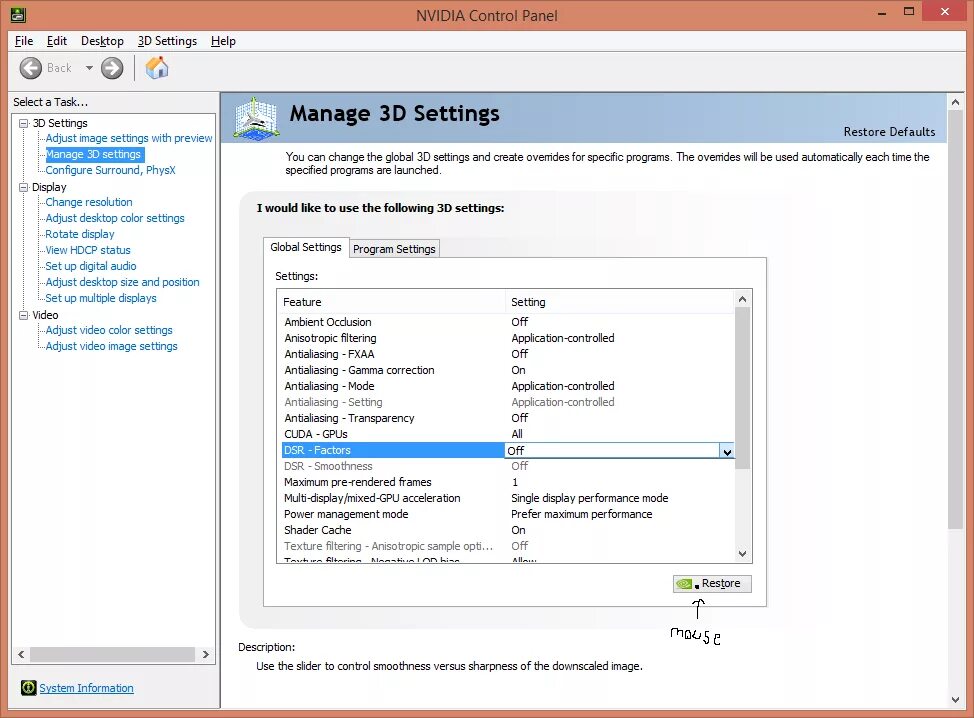
Task: Click the Forward arrow icon
Action: pos(112,68)
